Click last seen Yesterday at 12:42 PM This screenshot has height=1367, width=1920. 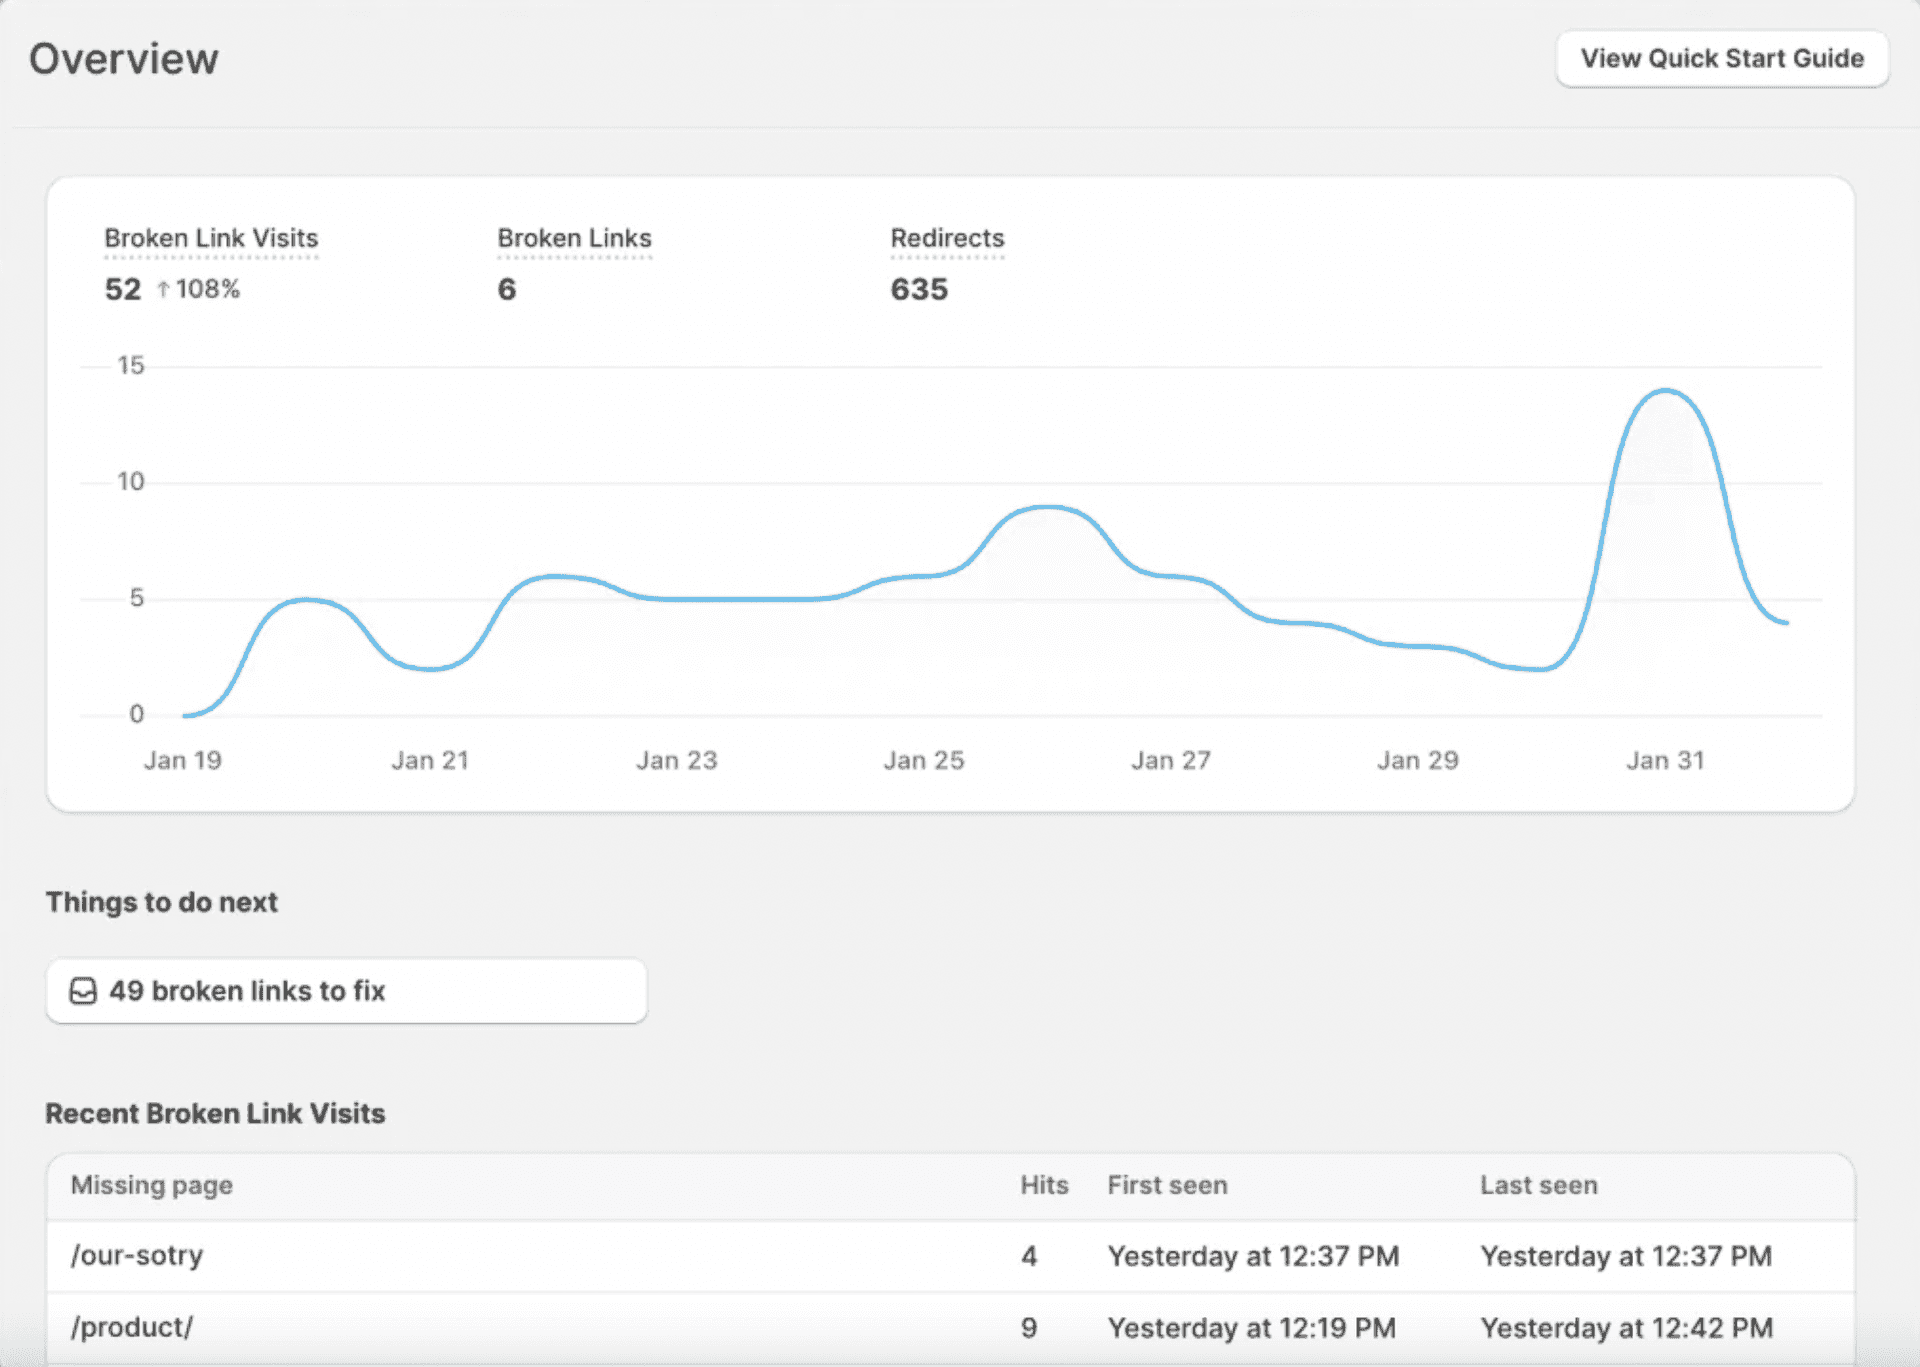[1627, 1328]
